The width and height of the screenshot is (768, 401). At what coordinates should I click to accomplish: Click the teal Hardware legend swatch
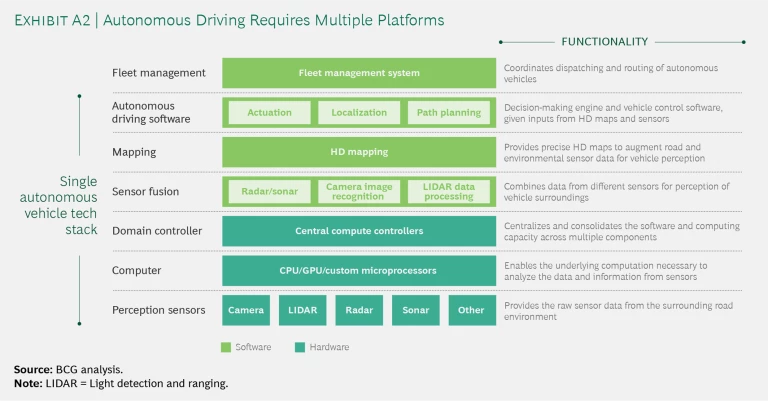tap(301, 347)
